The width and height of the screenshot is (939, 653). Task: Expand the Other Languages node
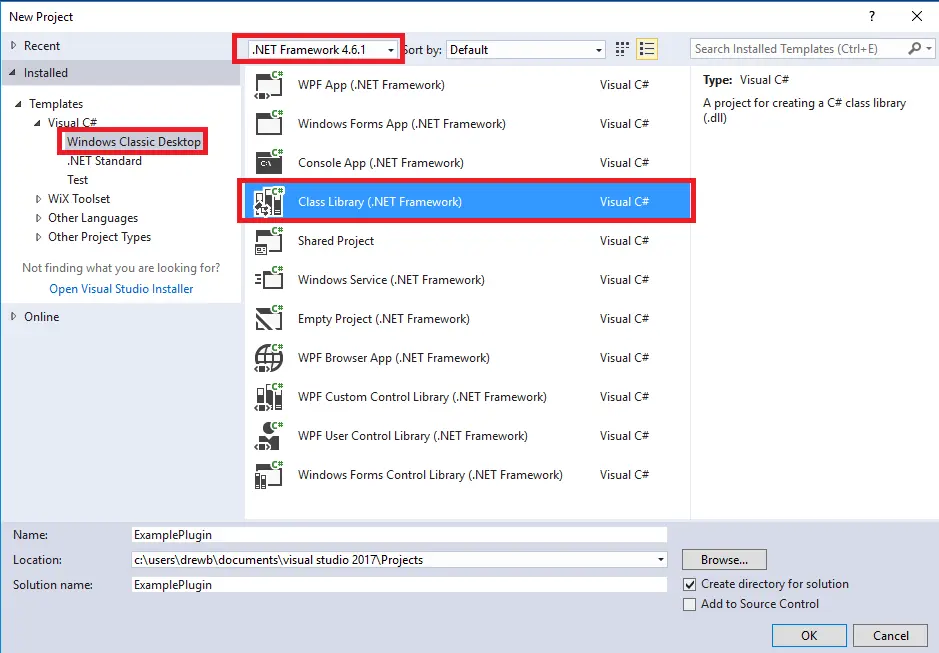coord(38,218)
